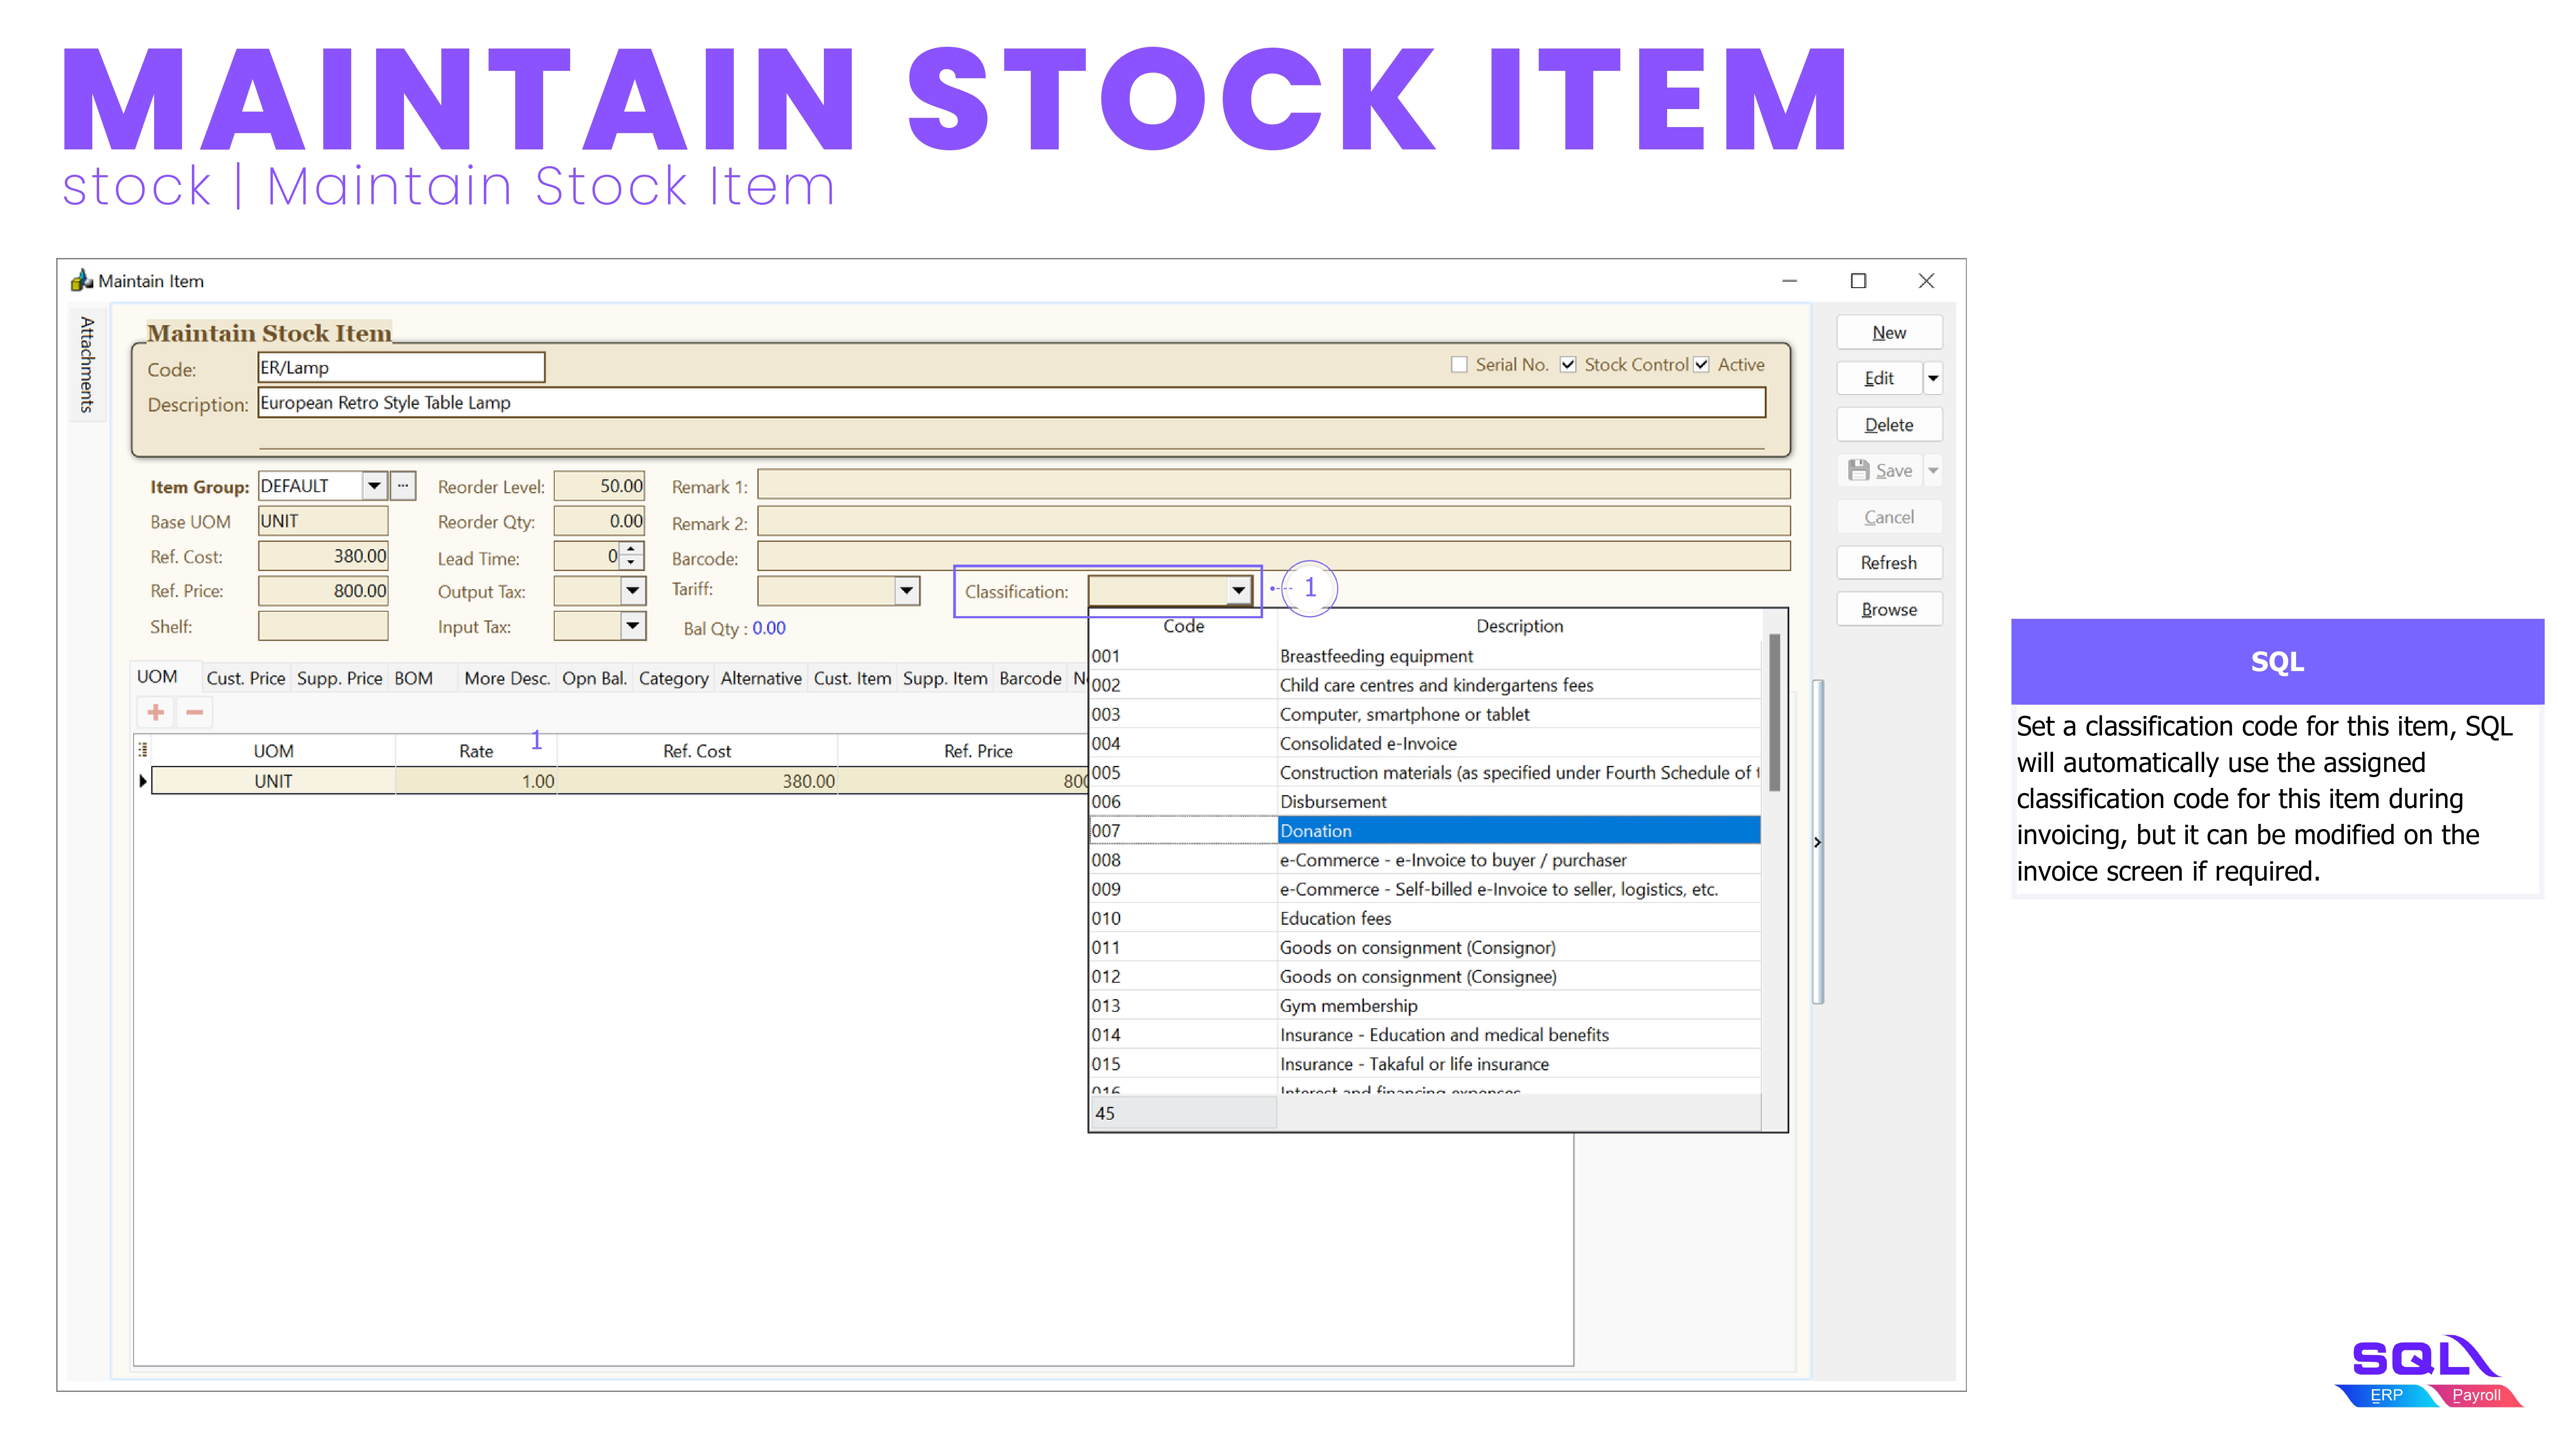Click the Save button with disk icon
The height and width of the screenshot is (1449, 2576).
point(1880,471)
